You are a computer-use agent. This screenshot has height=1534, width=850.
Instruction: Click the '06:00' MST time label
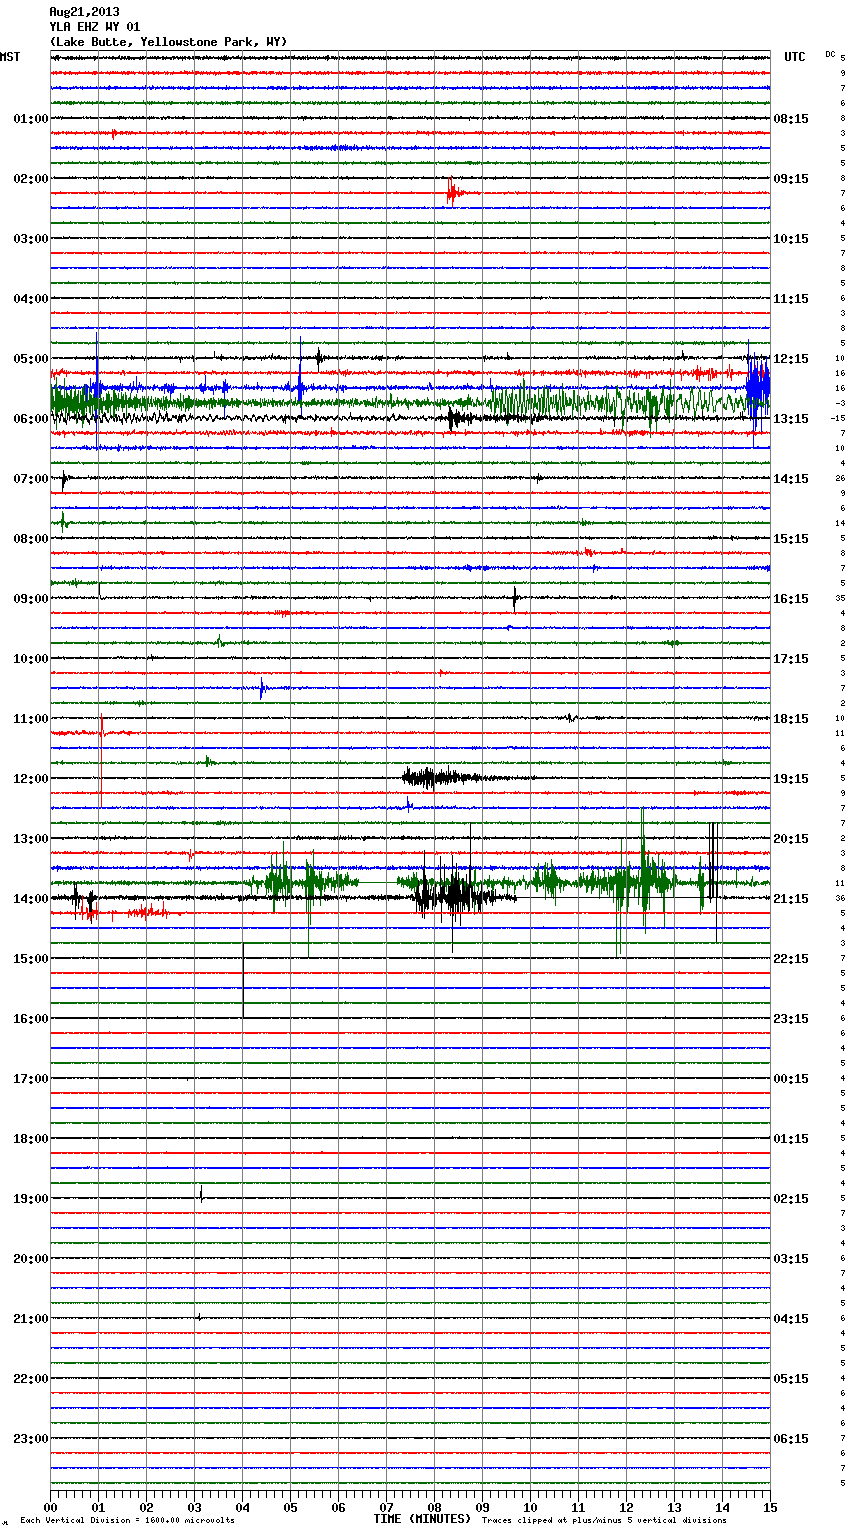[x=30, y=419]
